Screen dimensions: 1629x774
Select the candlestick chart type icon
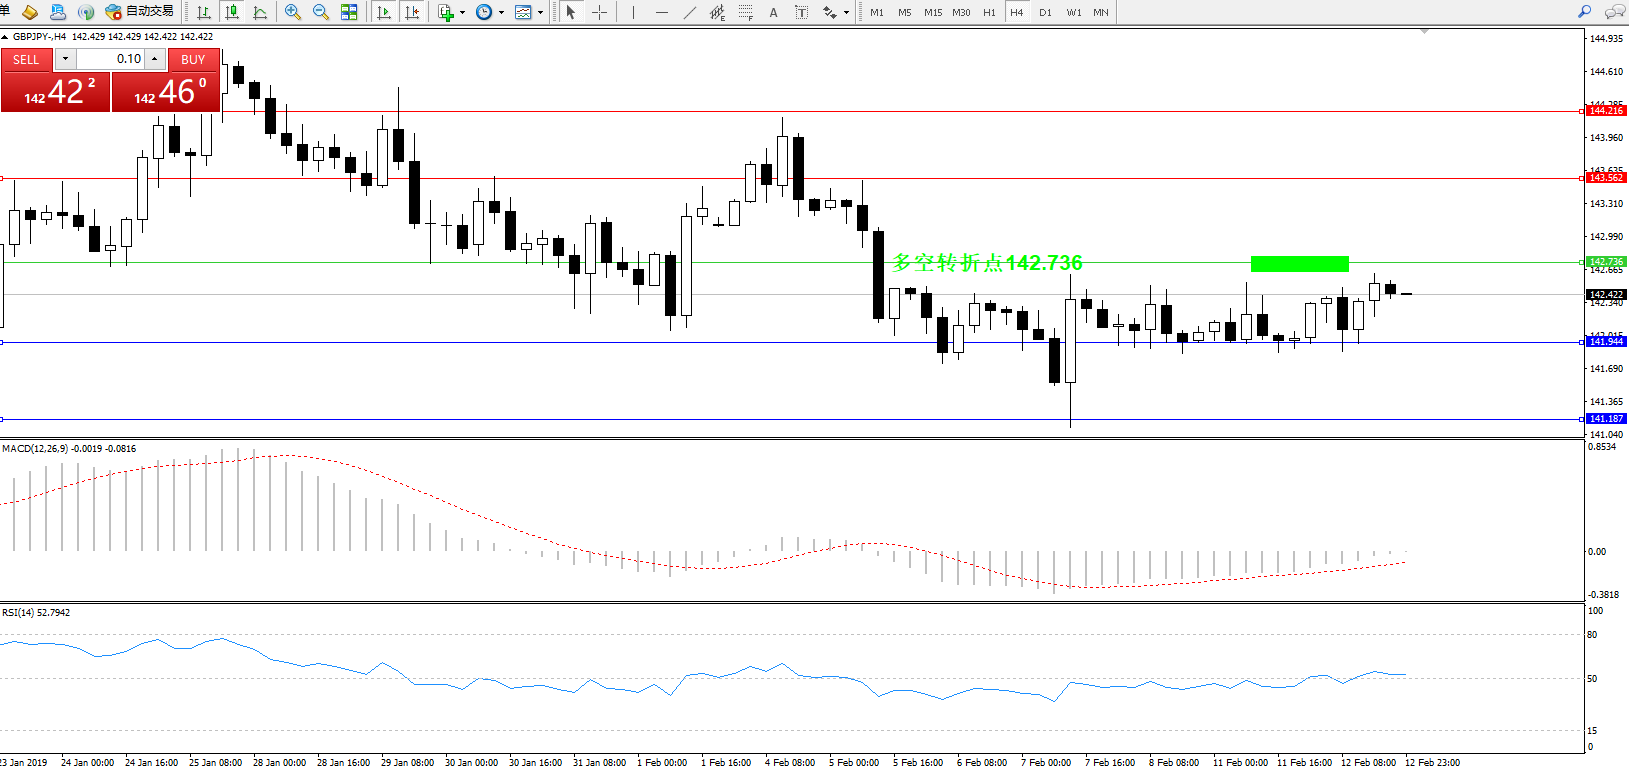[x=232, y=12]
